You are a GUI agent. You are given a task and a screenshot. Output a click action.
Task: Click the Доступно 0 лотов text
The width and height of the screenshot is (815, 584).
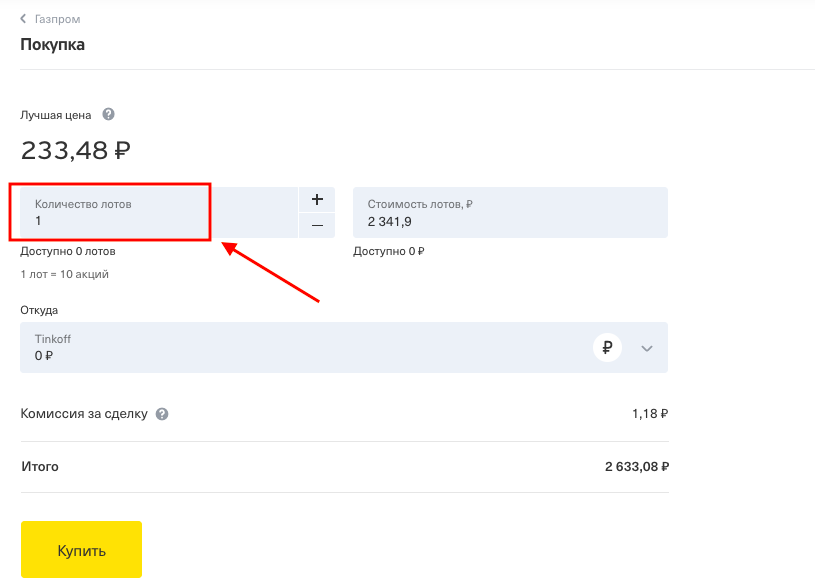click(68, 251)
